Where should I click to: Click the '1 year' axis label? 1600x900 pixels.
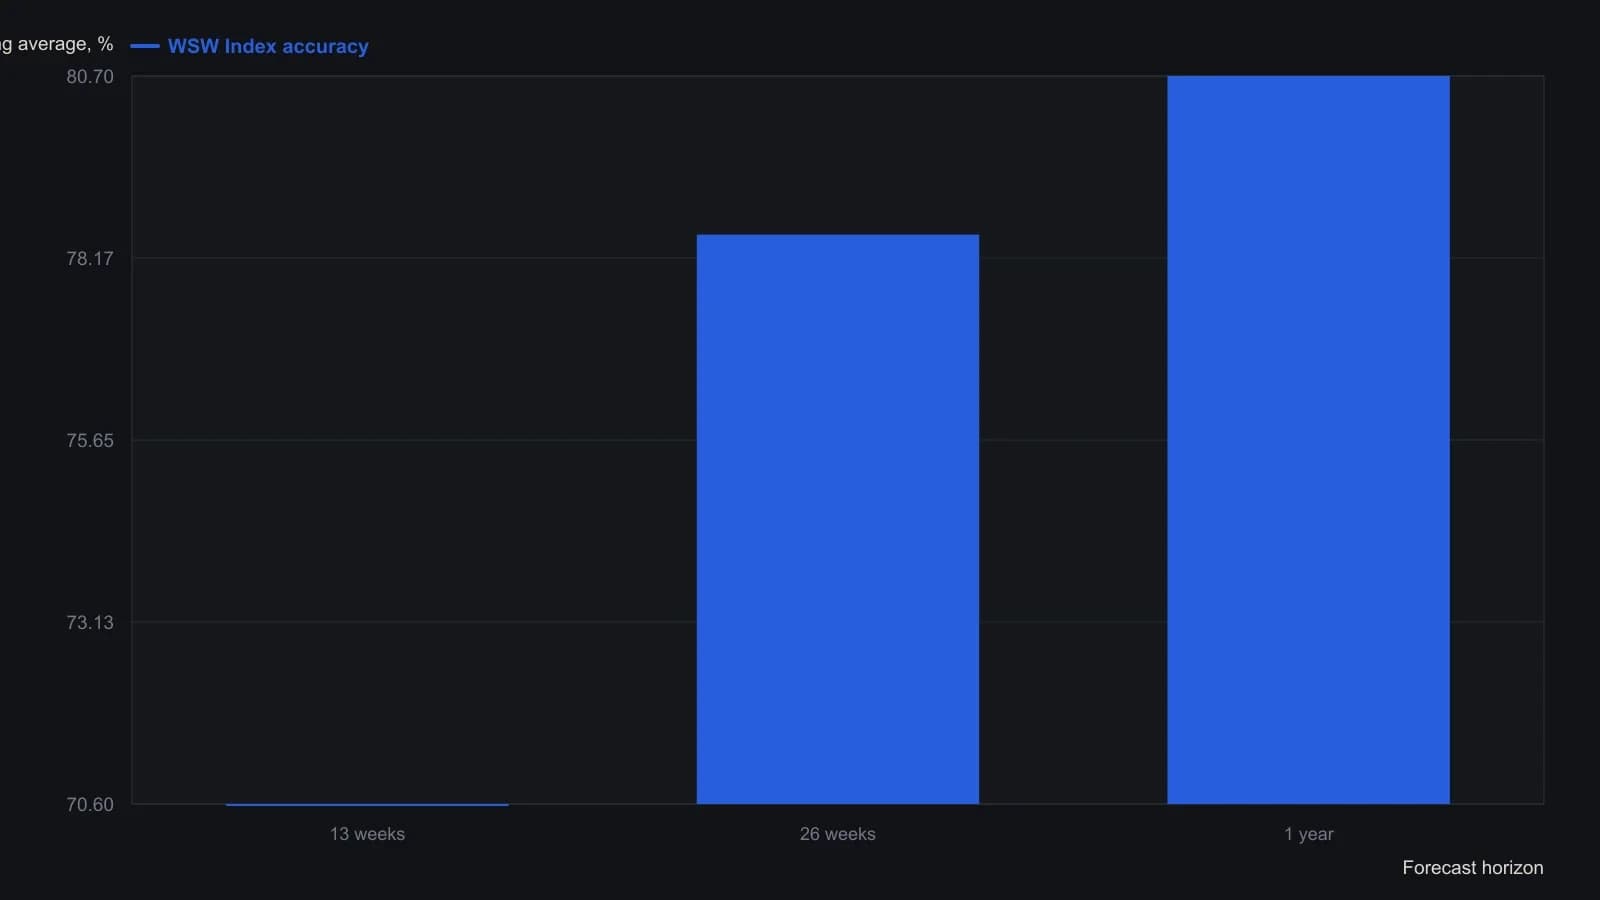pos(1309,834)
